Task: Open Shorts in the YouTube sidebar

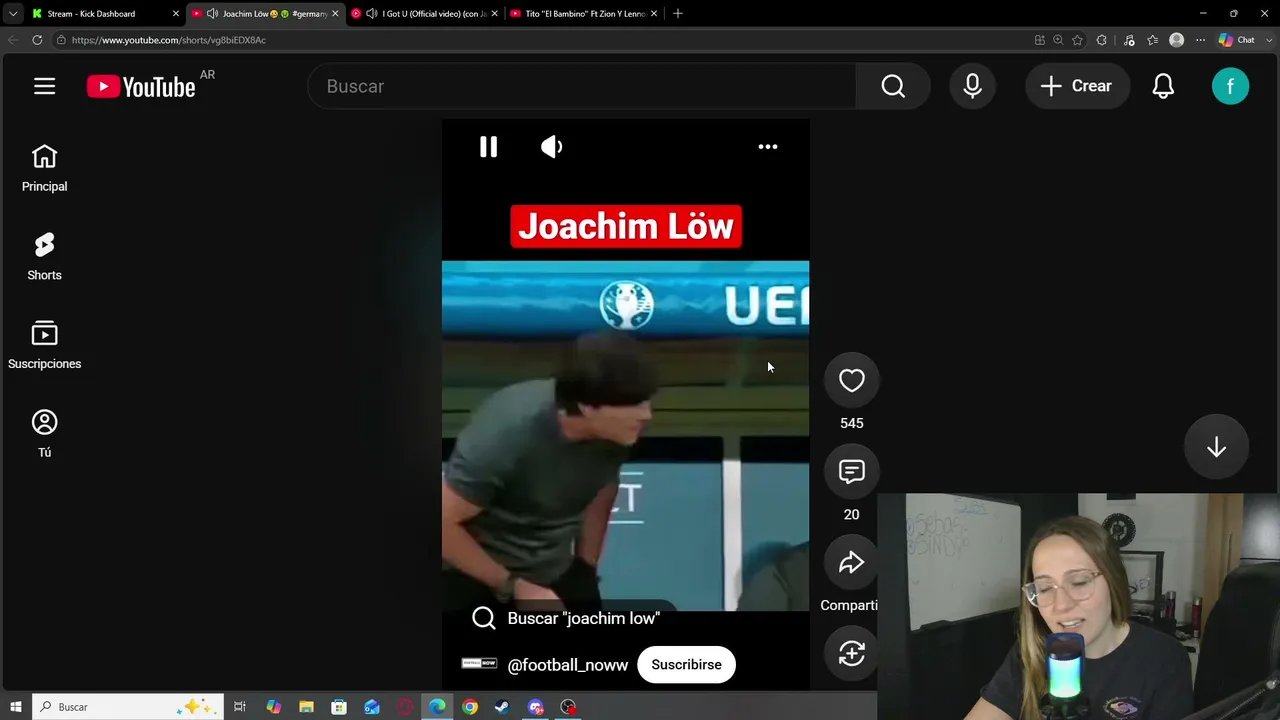Action: point(44,257)
